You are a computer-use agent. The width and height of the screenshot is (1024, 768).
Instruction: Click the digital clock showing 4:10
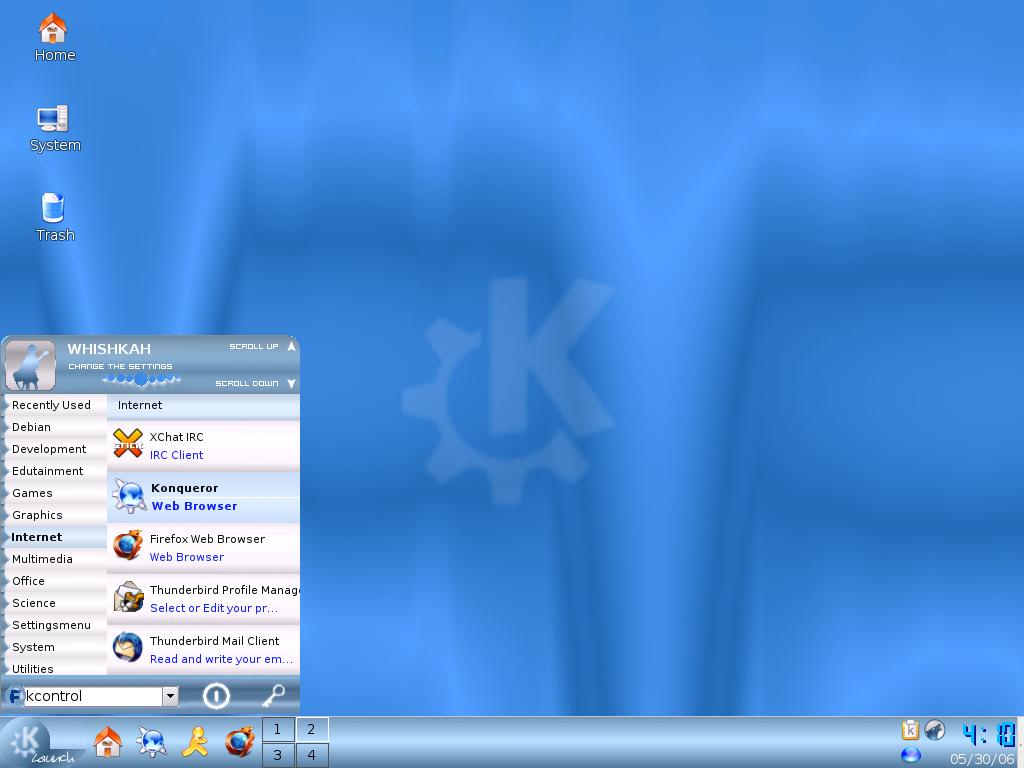pos(989,734)
